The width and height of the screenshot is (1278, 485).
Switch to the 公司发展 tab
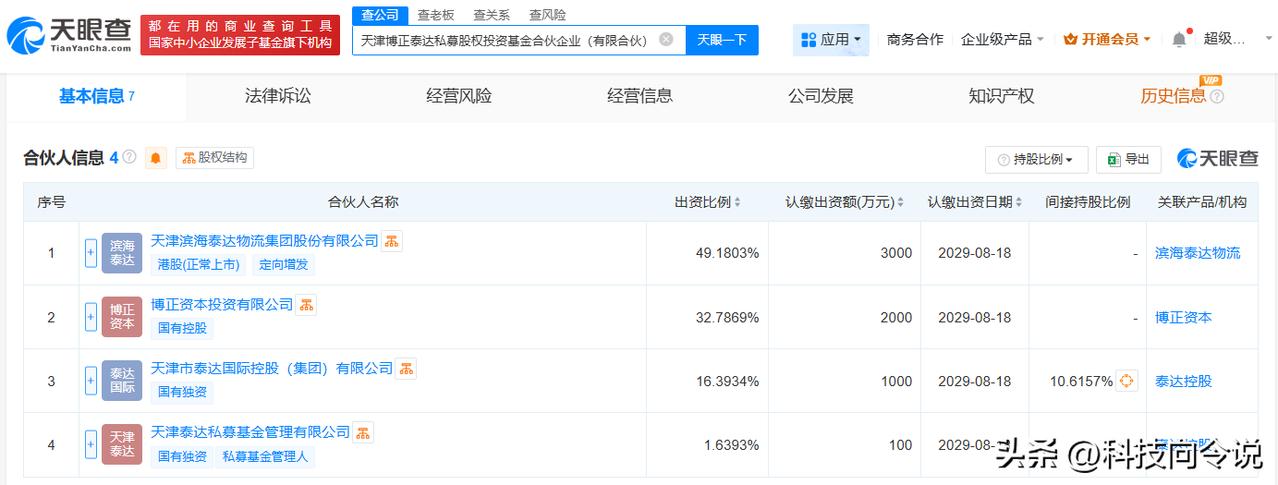[x=821, y=96]
